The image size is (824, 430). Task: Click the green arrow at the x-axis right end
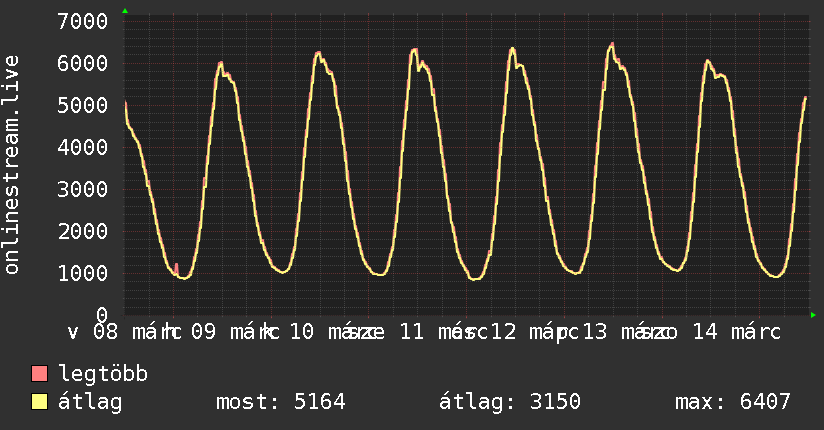coord(813,315)
